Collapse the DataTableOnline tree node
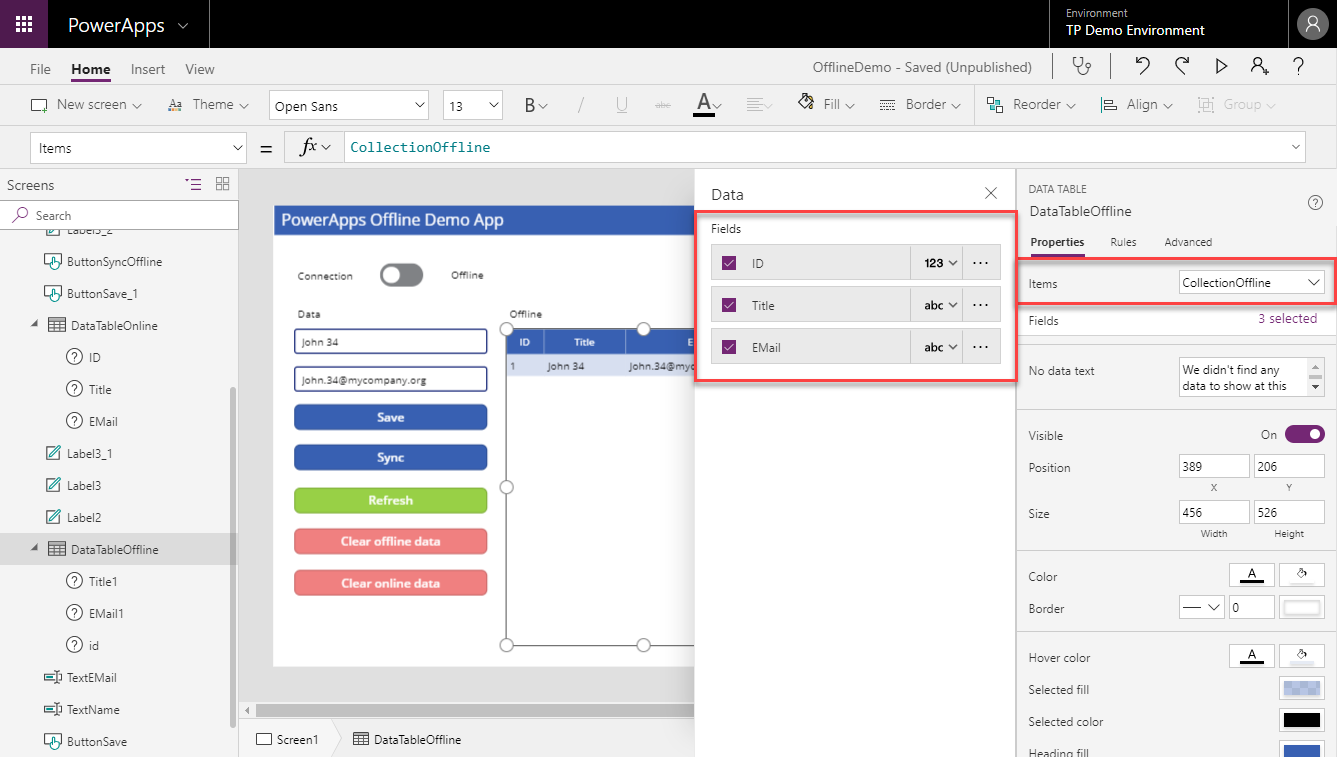The width and height of the screenshot is (1337, 757). pyautogui.click(x=37, y=324)
